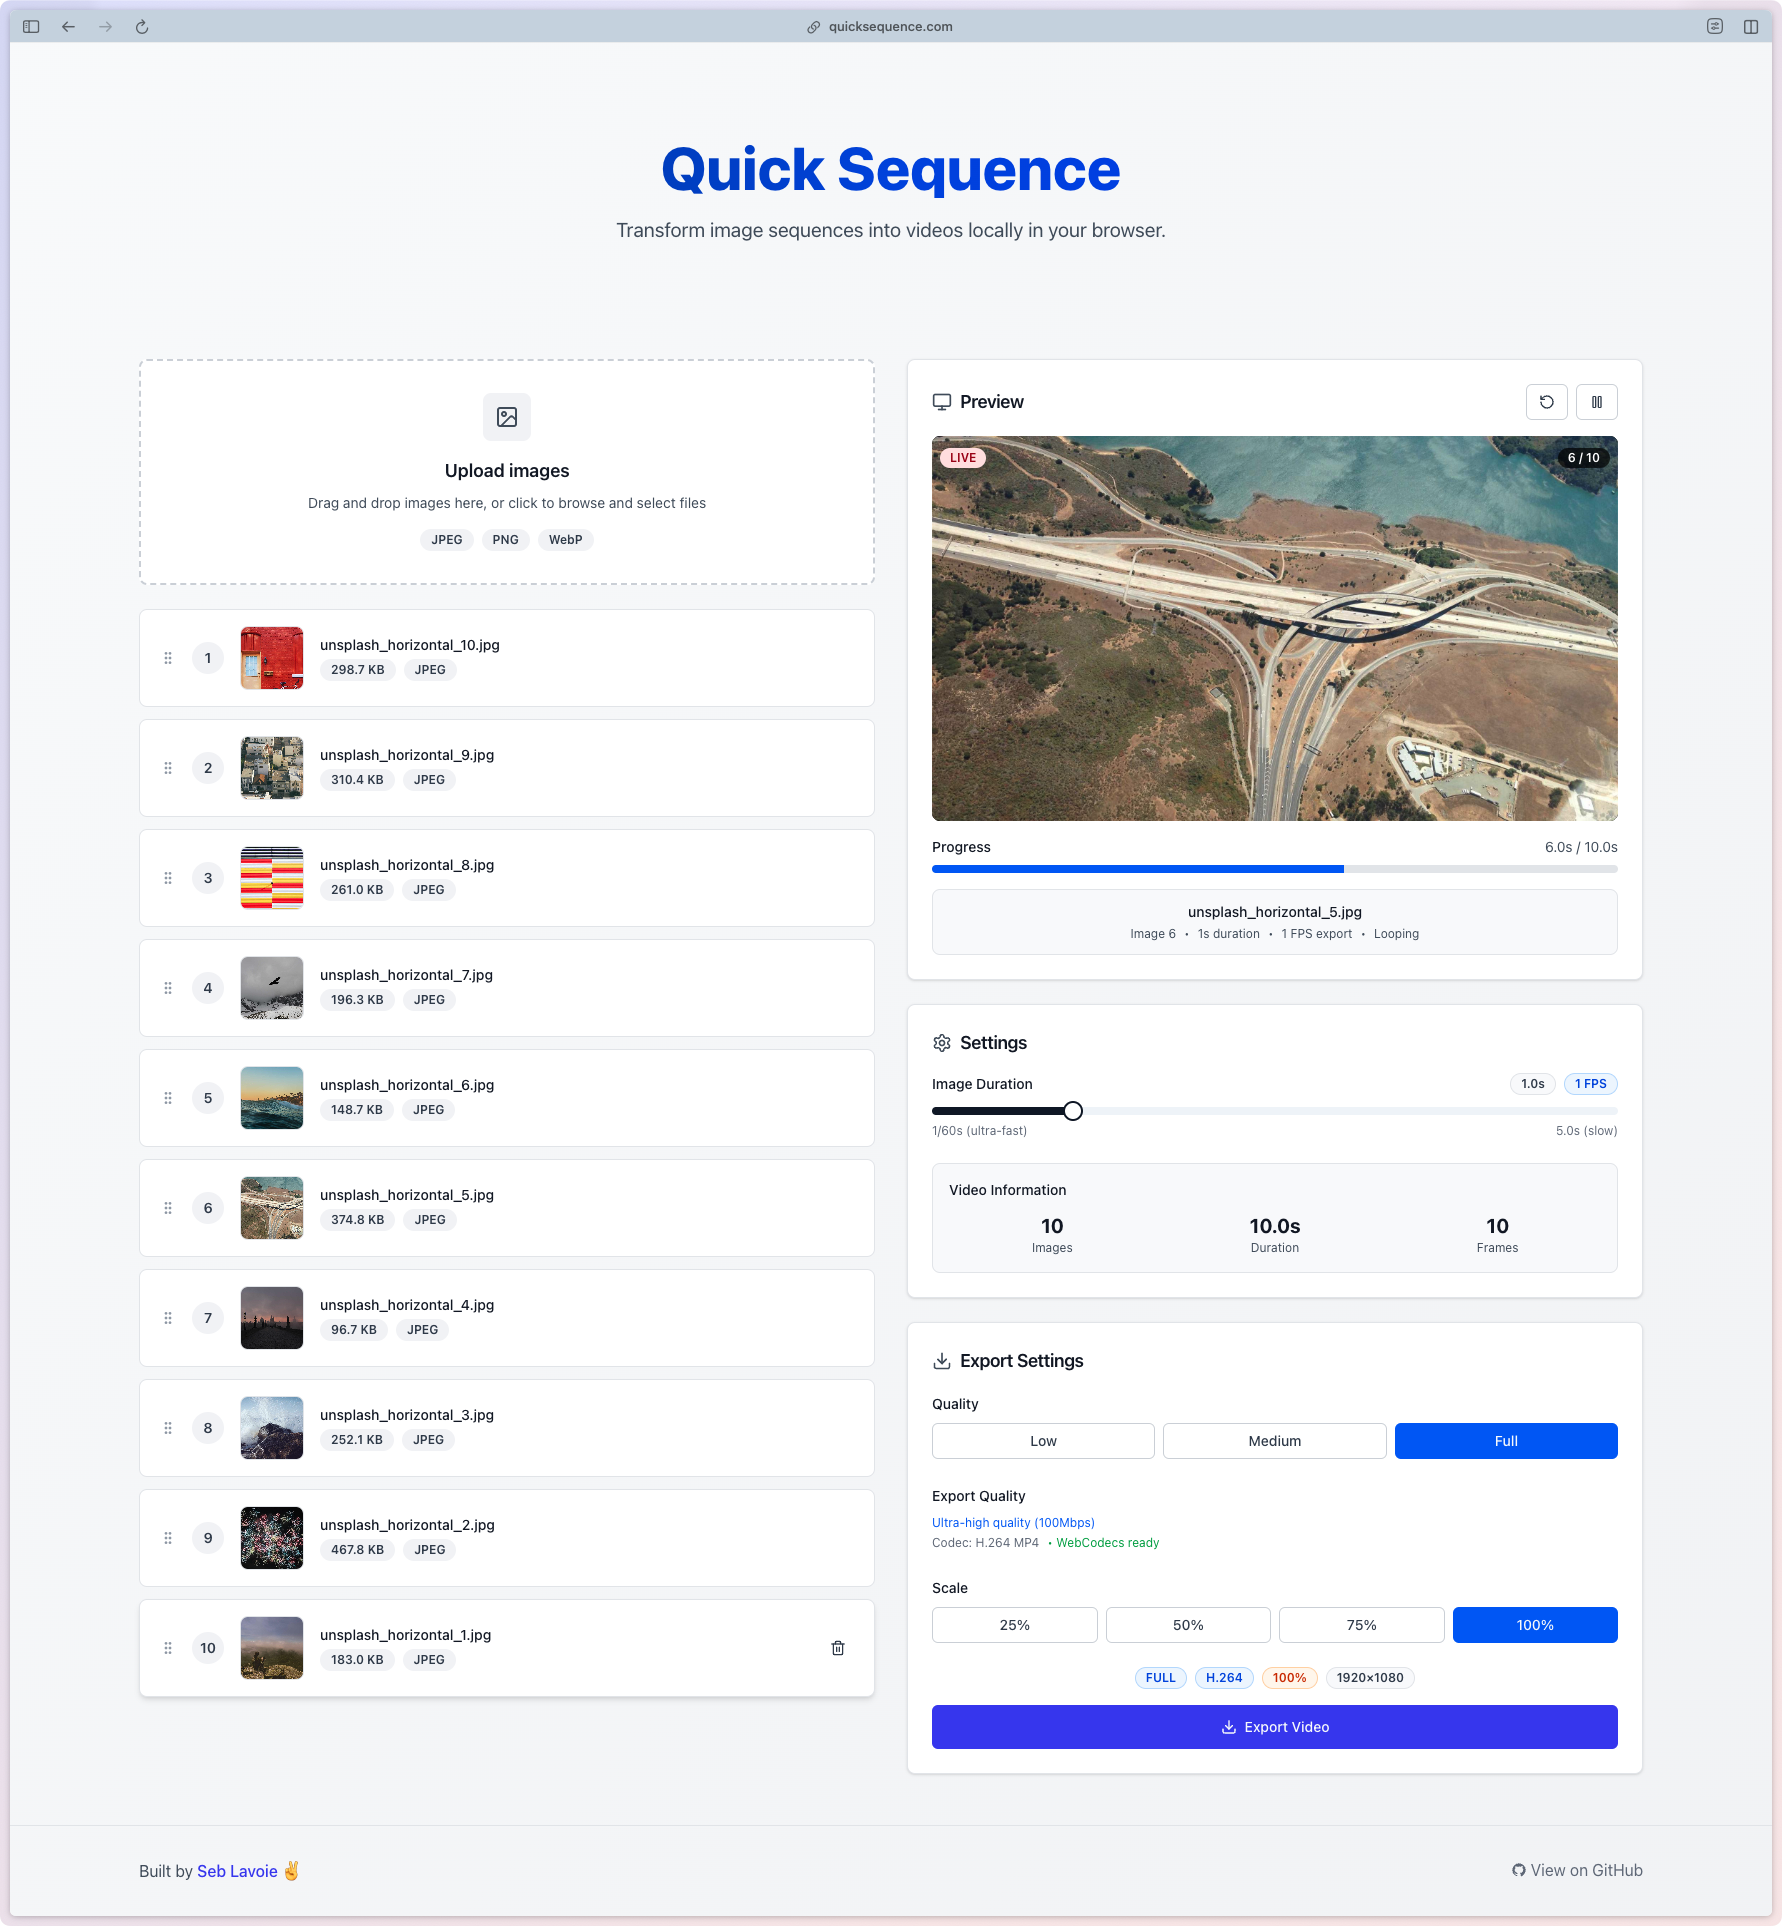
Task: Grab drag handle for unsplash_horizontal_7.jpg
Action: tap(168, 988)
